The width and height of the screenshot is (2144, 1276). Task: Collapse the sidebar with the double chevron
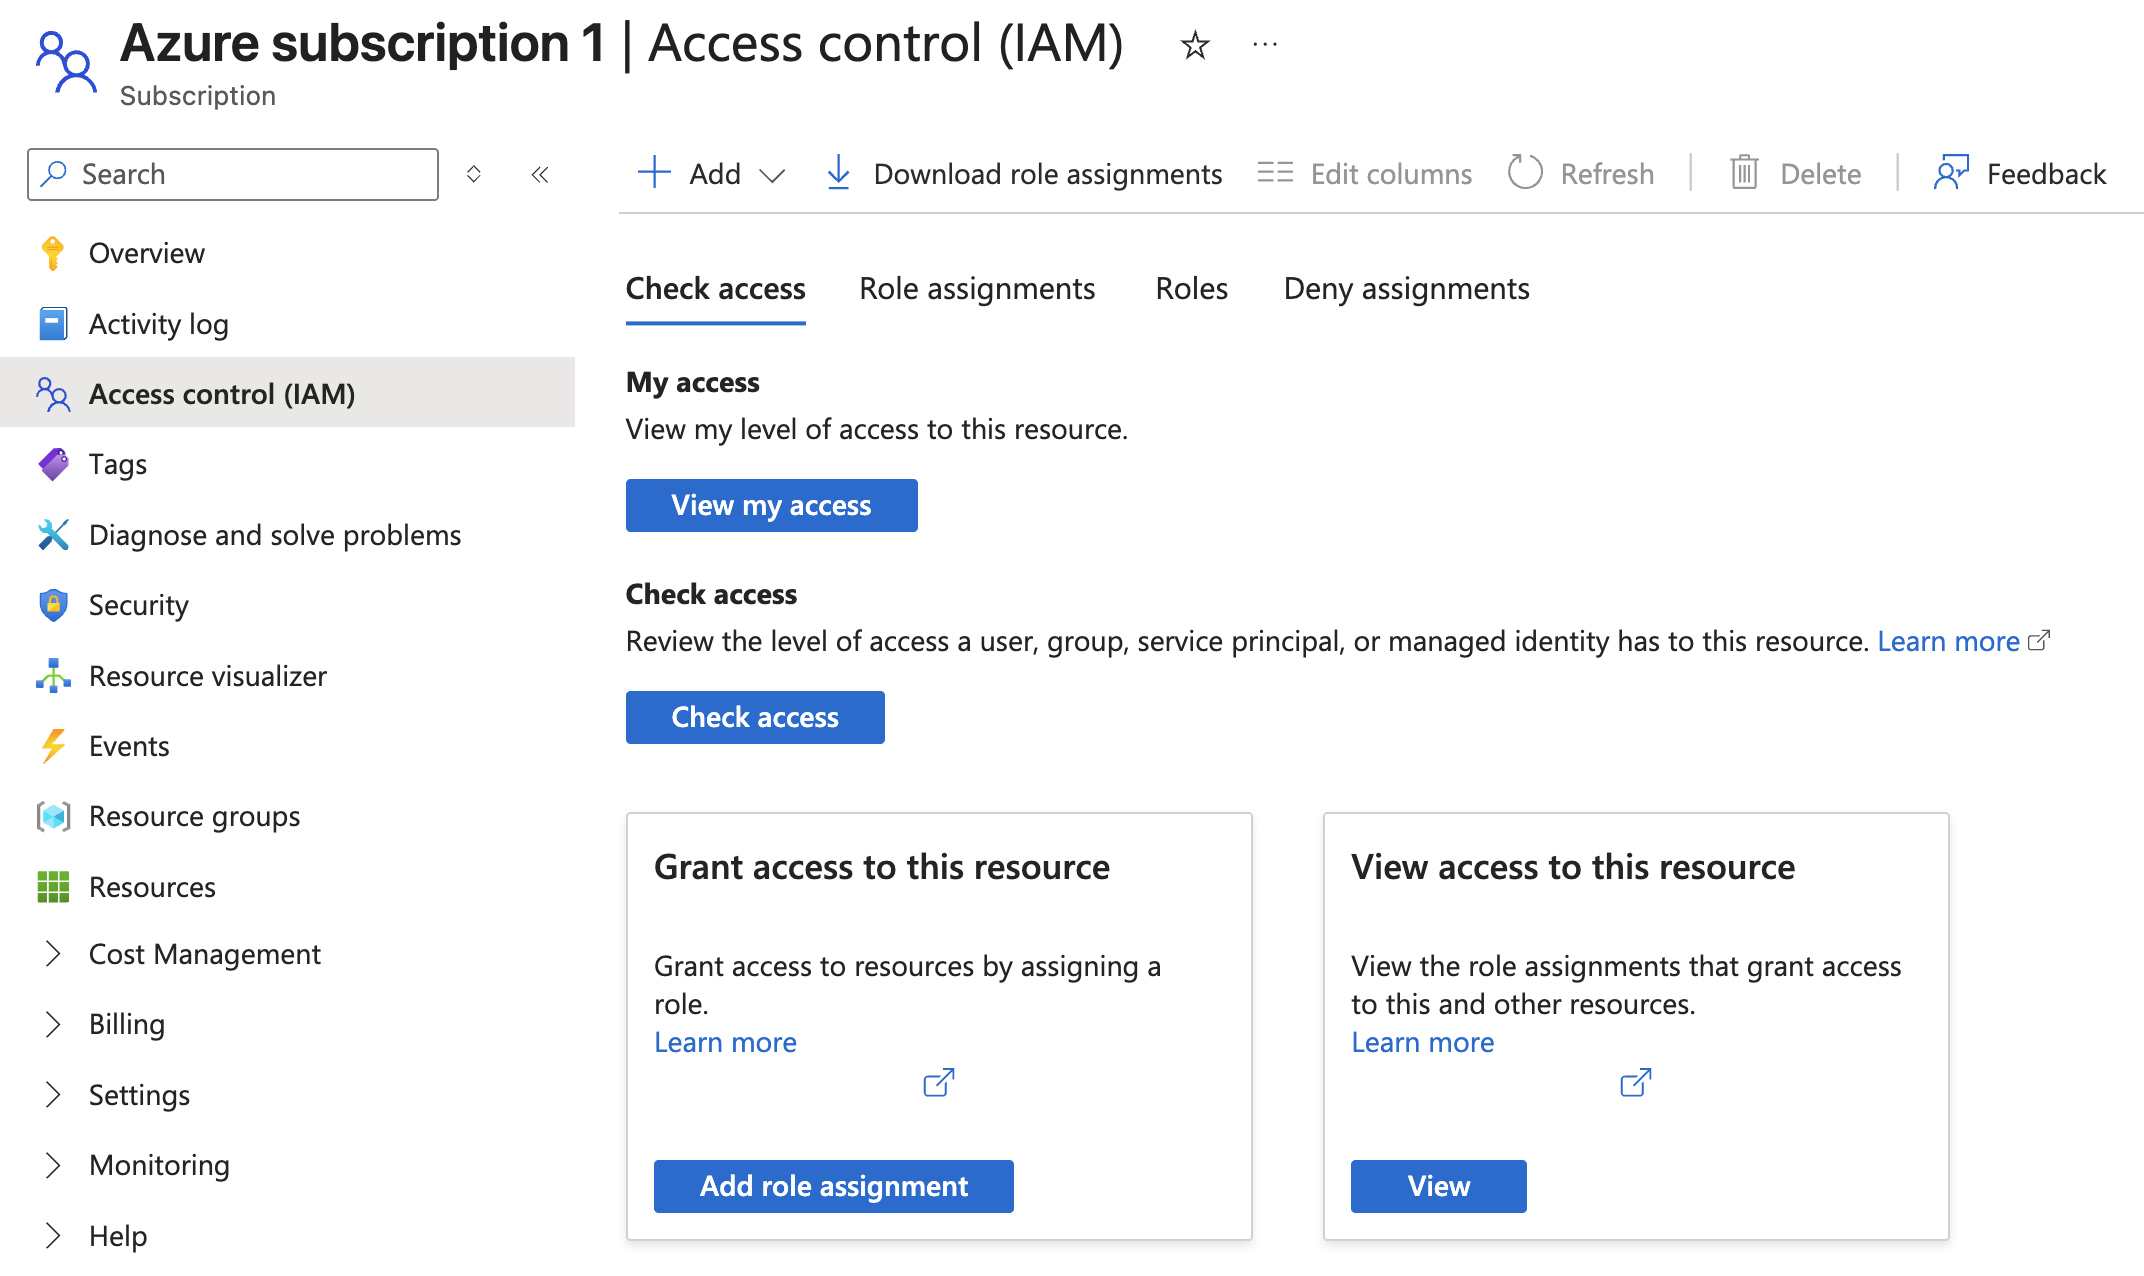(540, 175)
